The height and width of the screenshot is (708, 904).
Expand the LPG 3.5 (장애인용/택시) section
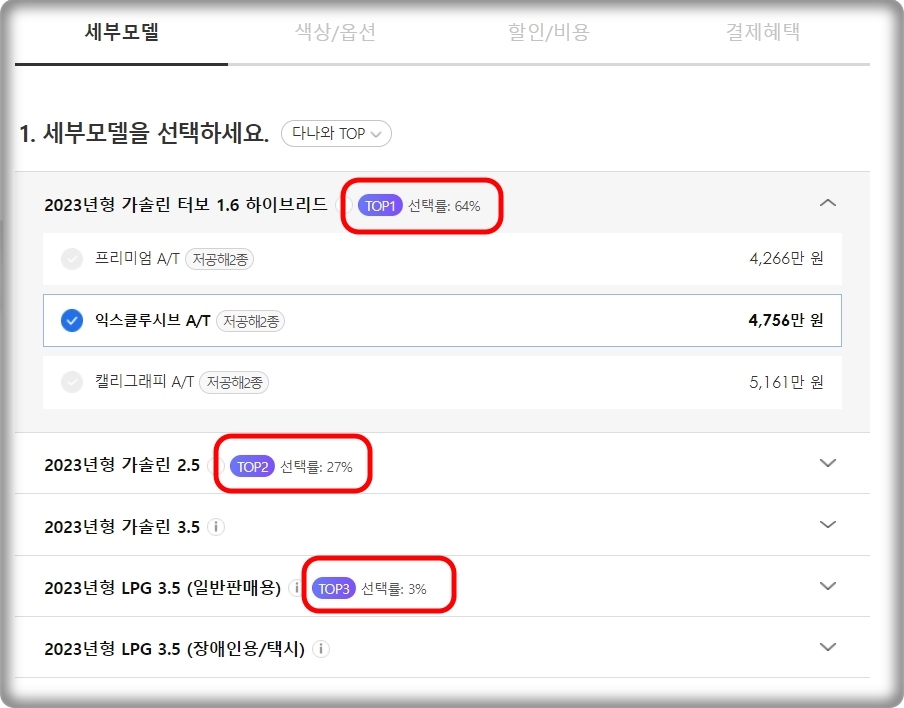click(828, 647)
